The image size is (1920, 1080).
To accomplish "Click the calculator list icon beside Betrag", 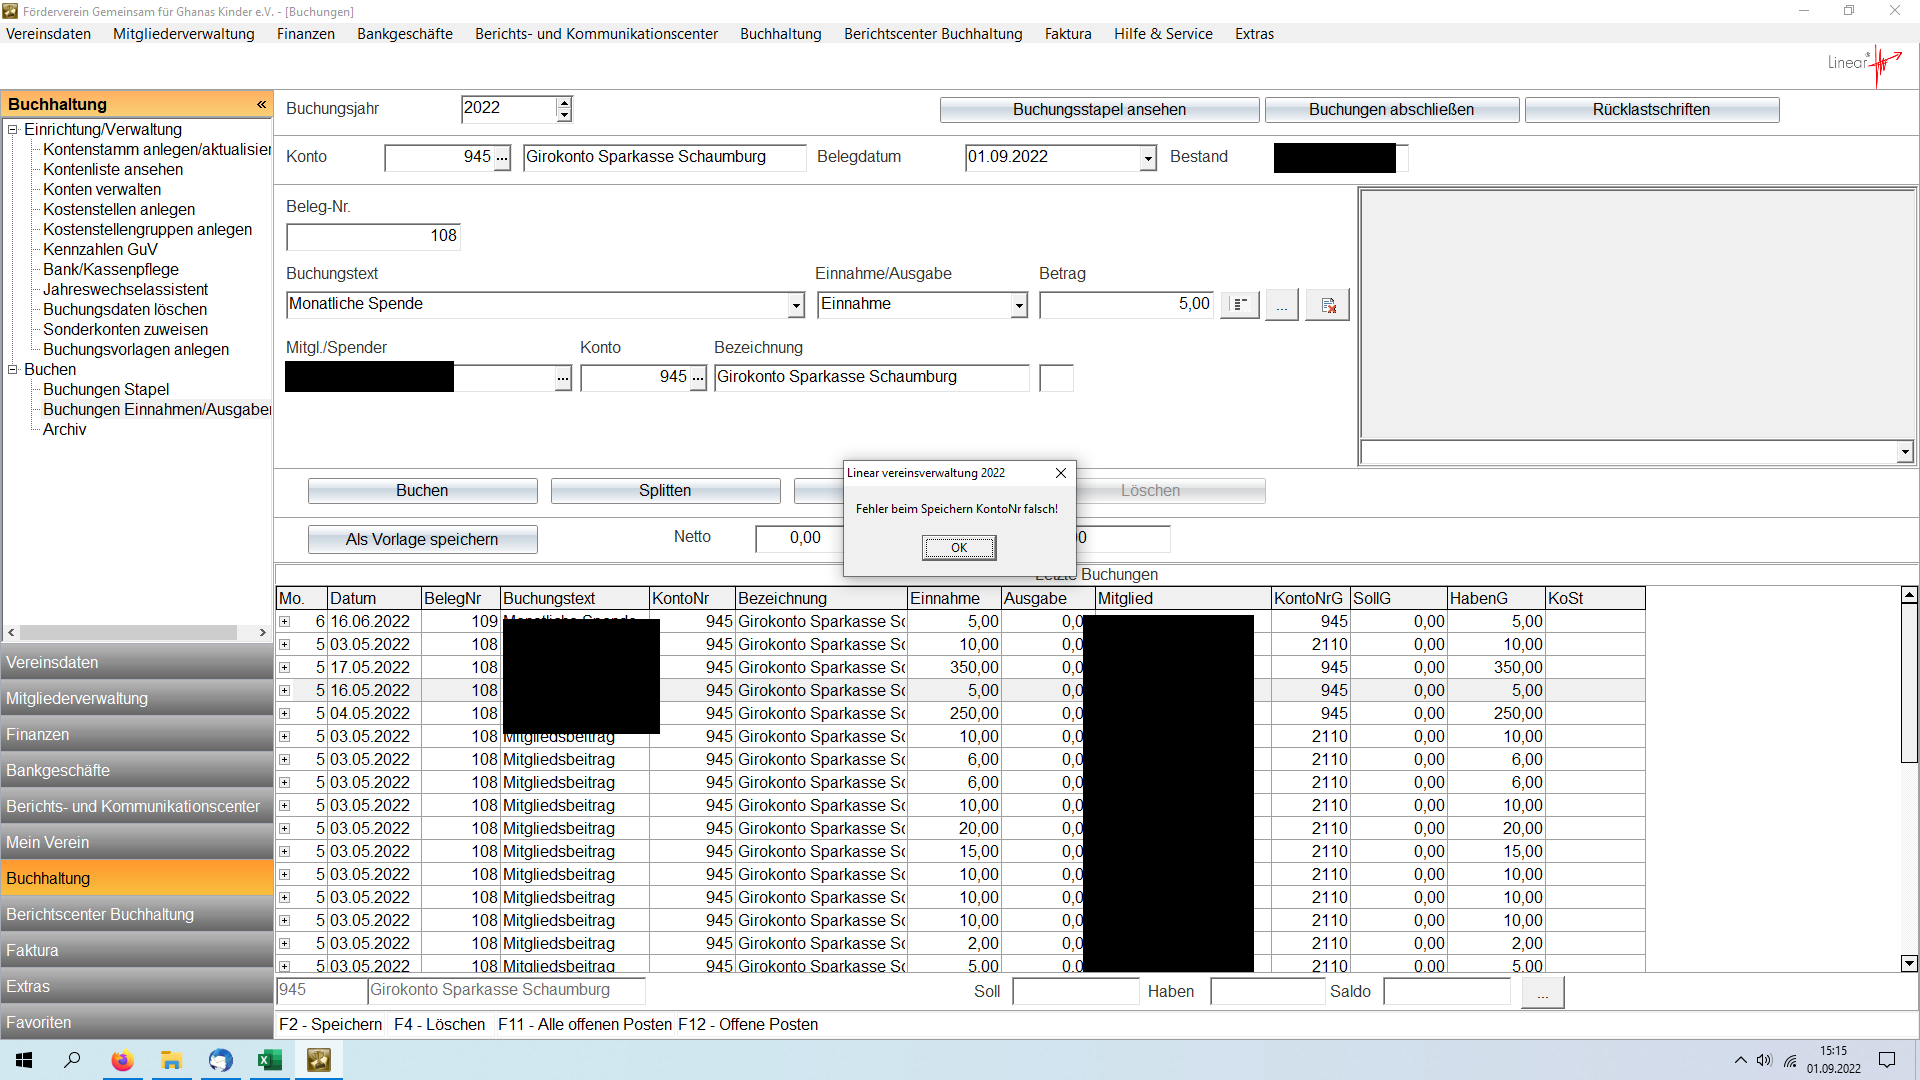I will click(1240, 305).
